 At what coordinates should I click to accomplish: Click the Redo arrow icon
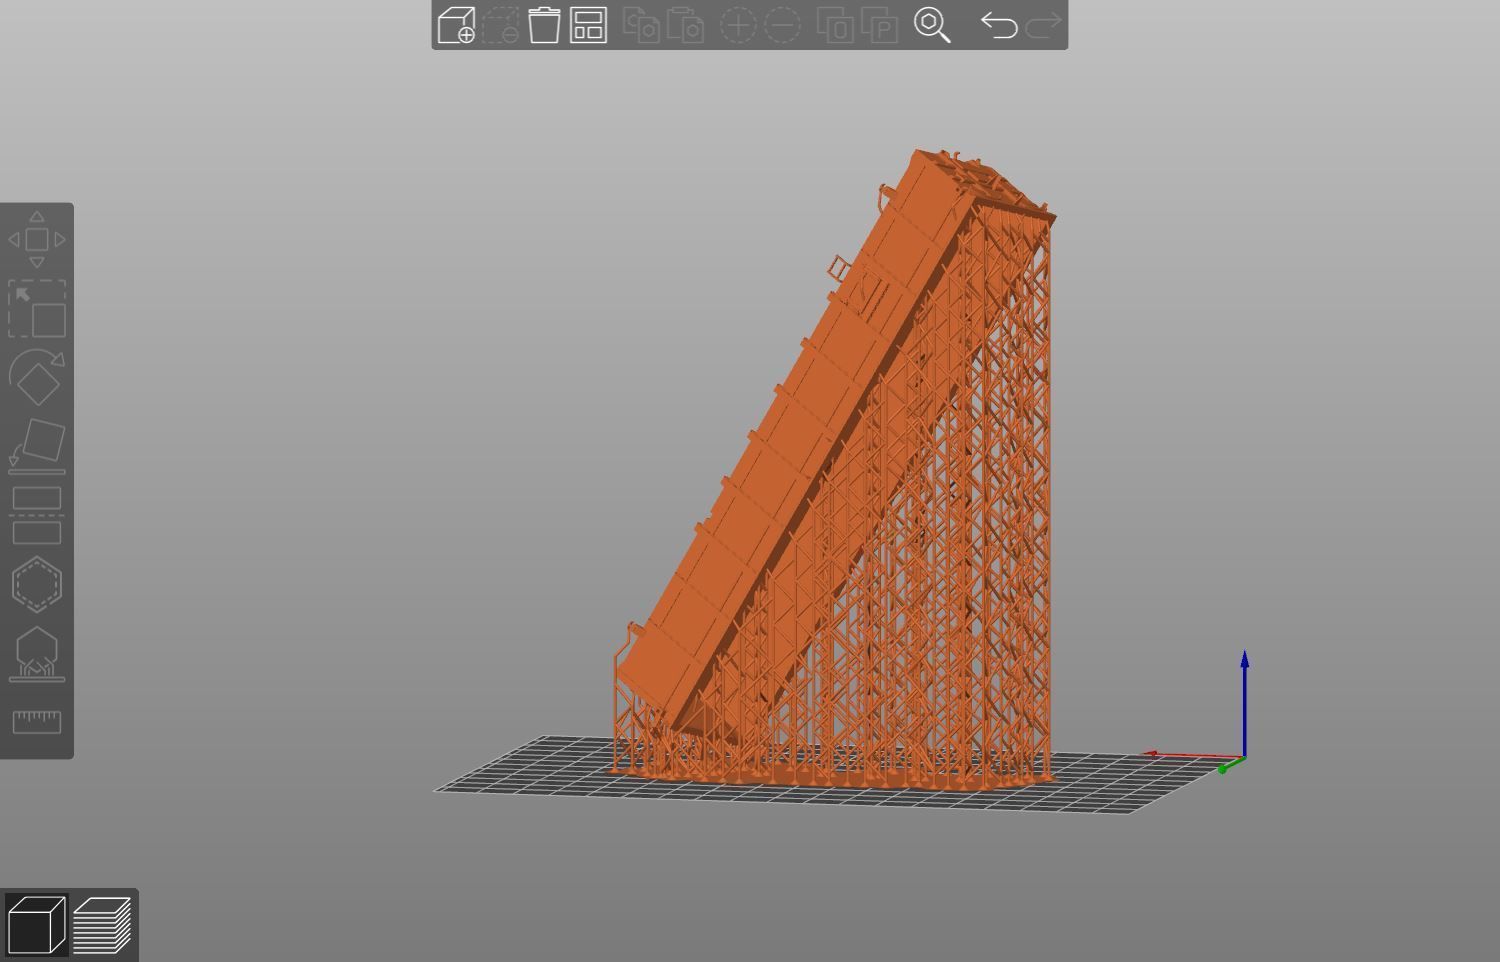click(x=1043, y=25)
